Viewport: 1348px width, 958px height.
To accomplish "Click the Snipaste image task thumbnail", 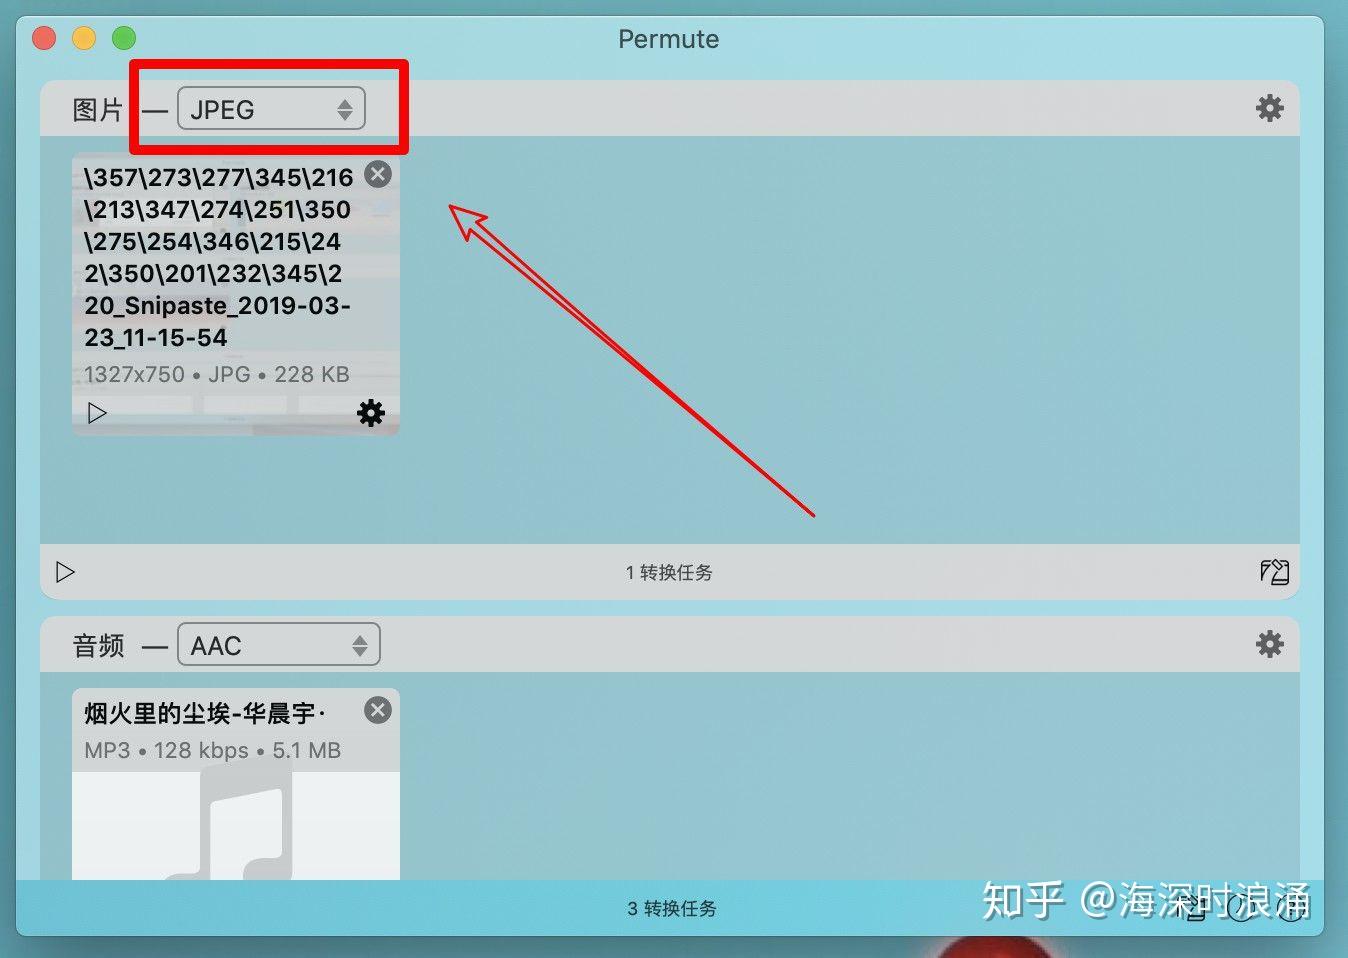I will [235, 290].
